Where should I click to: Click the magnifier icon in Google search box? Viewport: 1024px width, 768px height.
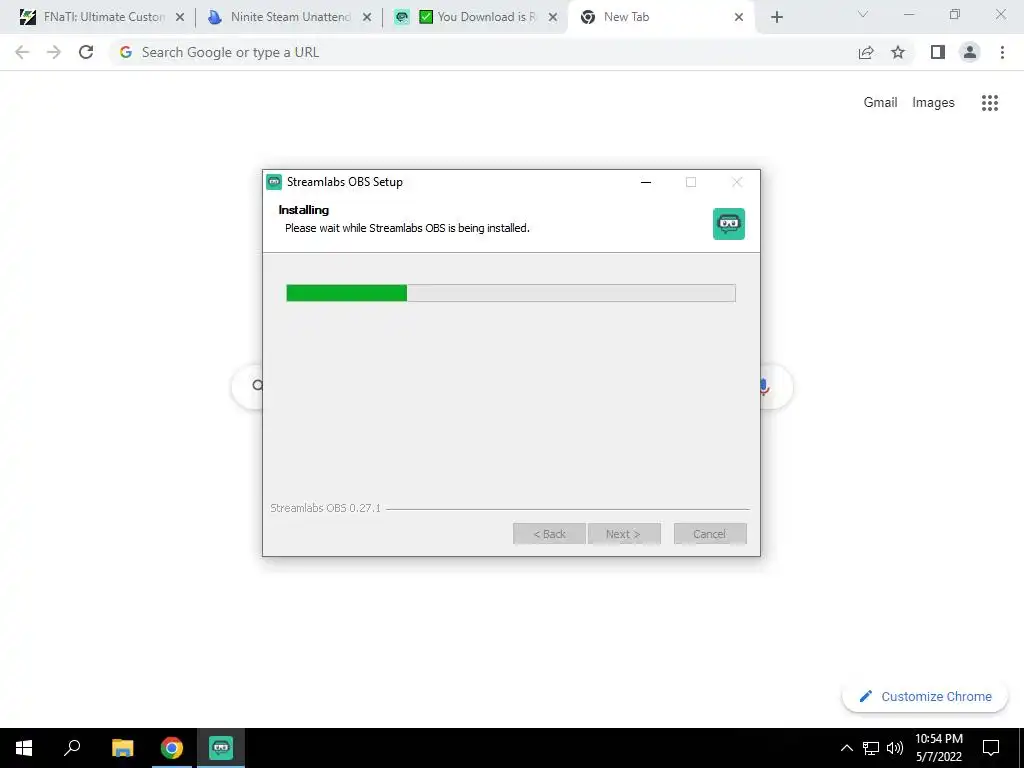(x=257, y=385)
